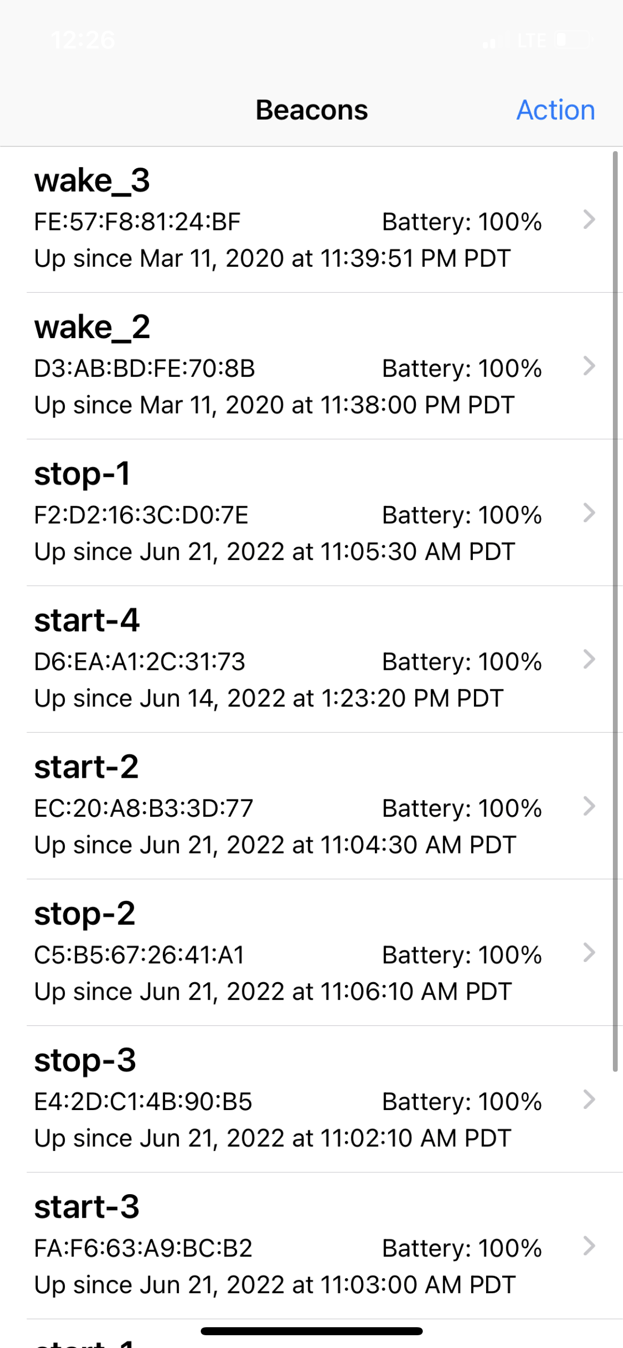The image size is (623, 1348).
Task: Expand details for stop-1 beacon
Action: 589,513
